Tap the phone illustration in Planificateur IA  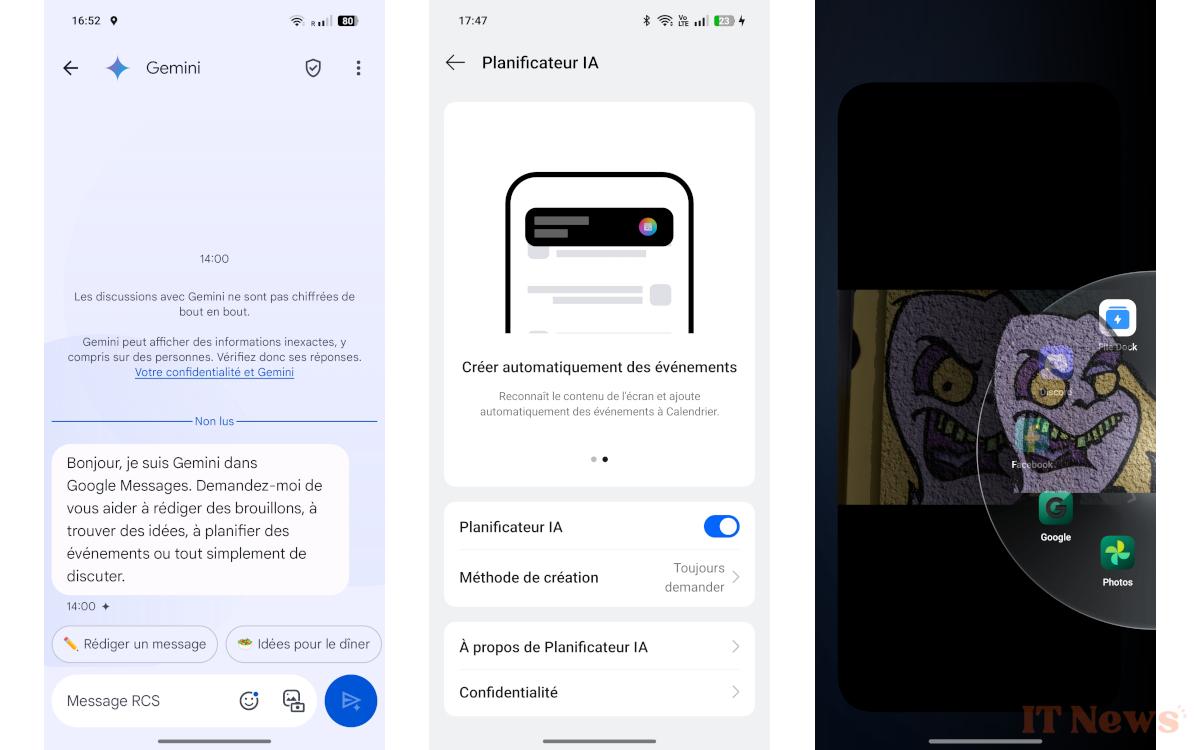point(599,253)
